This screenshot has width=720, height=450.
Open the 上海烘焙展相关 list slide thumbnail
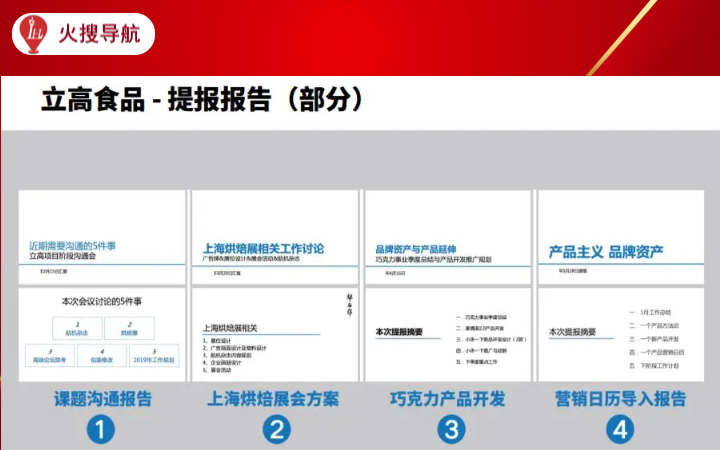(x=275, y=334)
